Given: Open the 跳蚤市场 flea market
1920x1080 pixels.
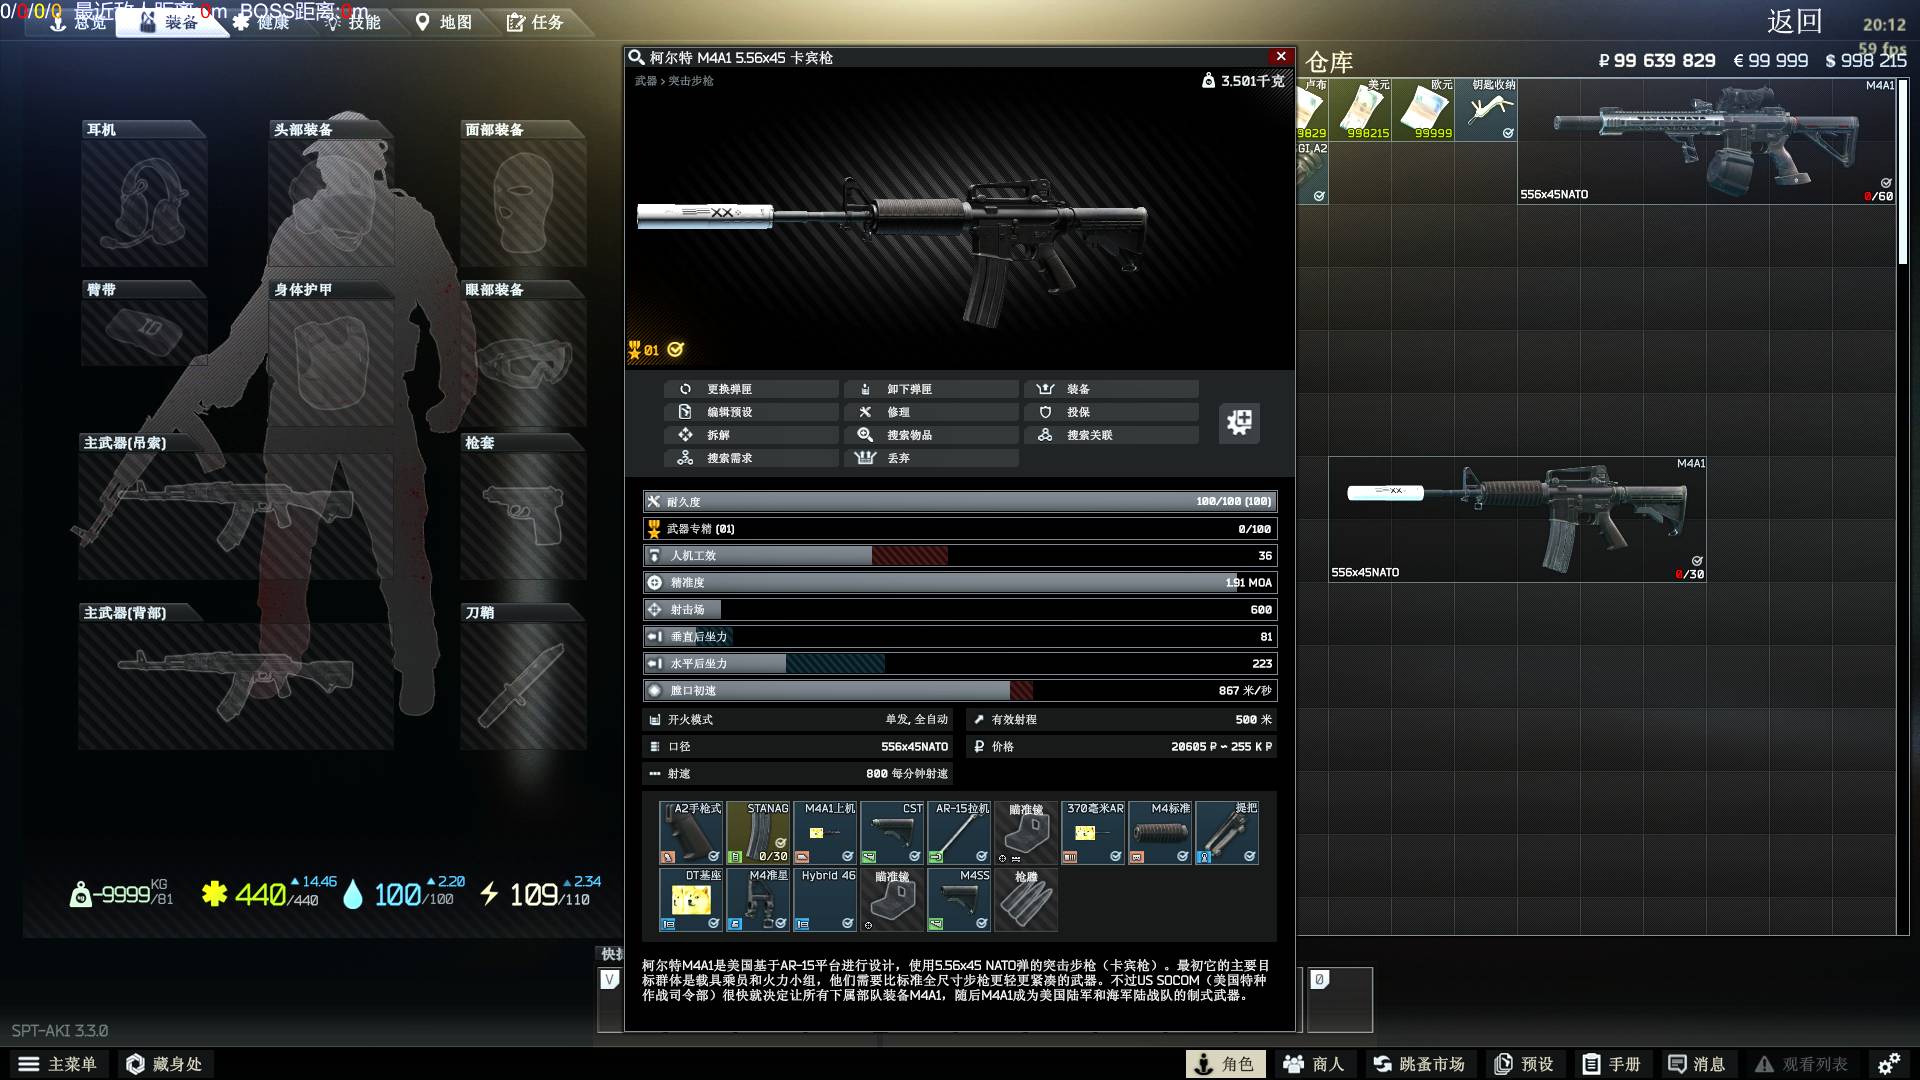Looking at the screenshot, I should click(1419, 1064).
